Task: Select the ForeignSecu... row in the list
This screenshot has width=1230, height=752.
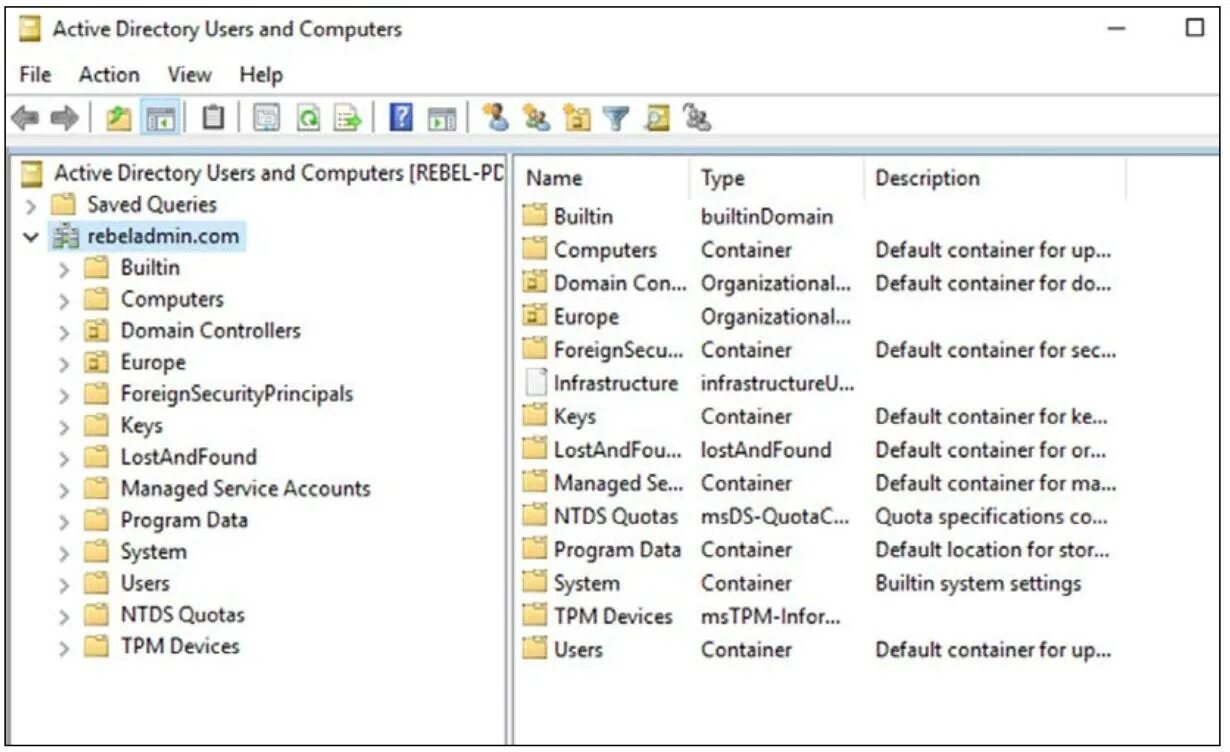Action: (x=820, y=350)
